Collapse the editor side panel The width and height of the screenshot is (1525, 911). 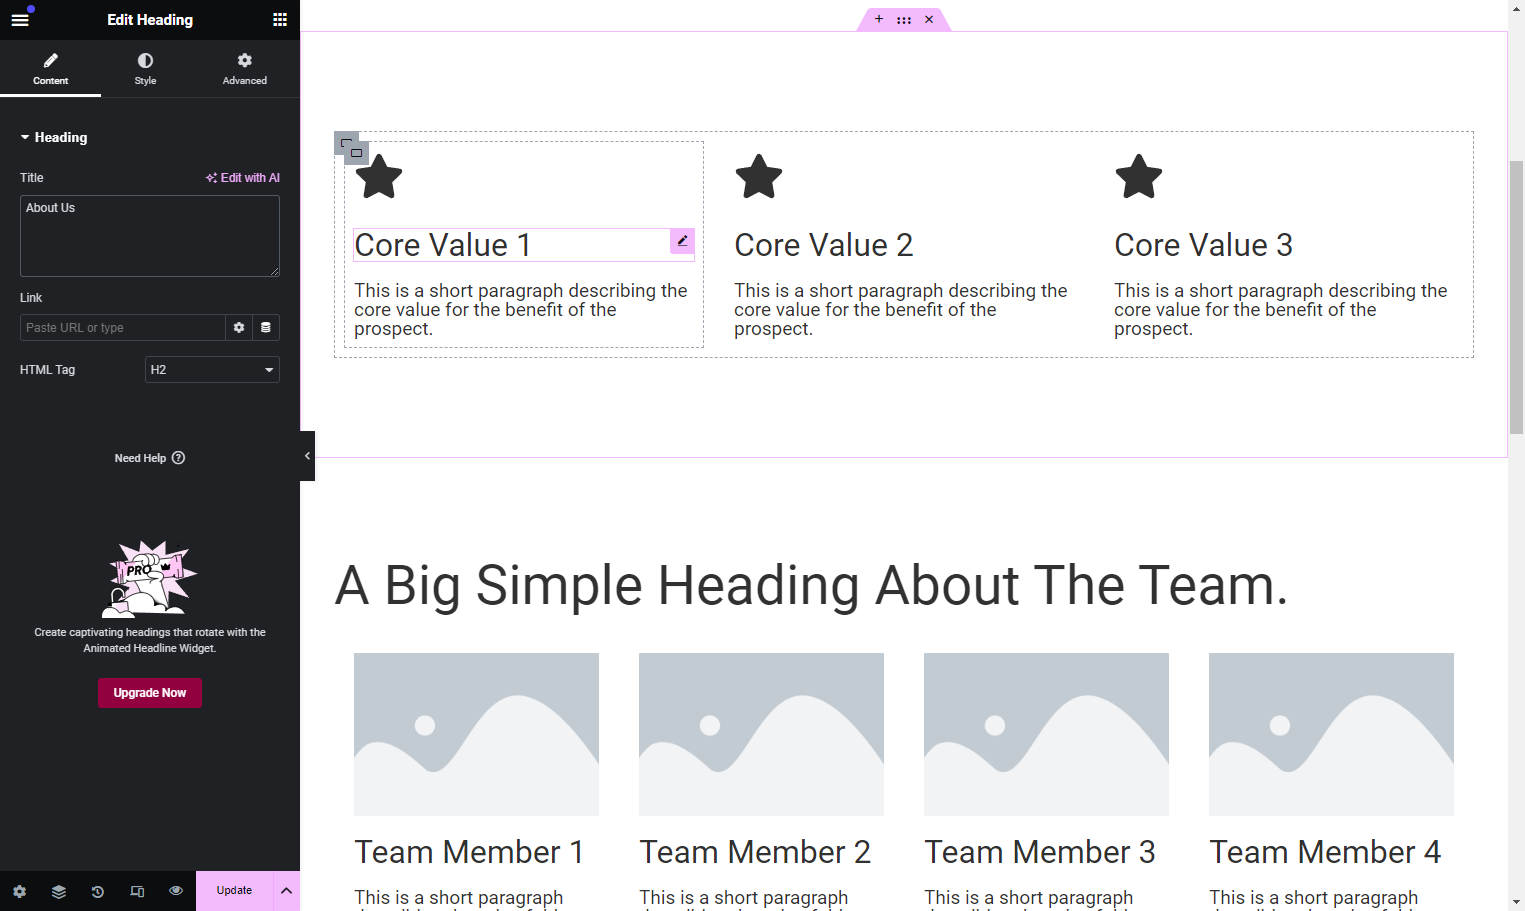[x=307, y=456]
